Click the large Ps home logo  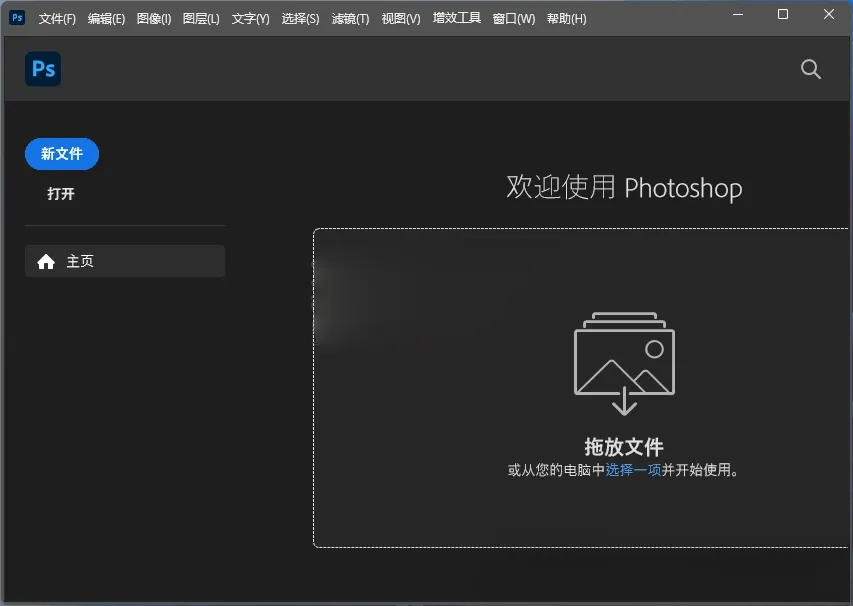tap(43, 69)
